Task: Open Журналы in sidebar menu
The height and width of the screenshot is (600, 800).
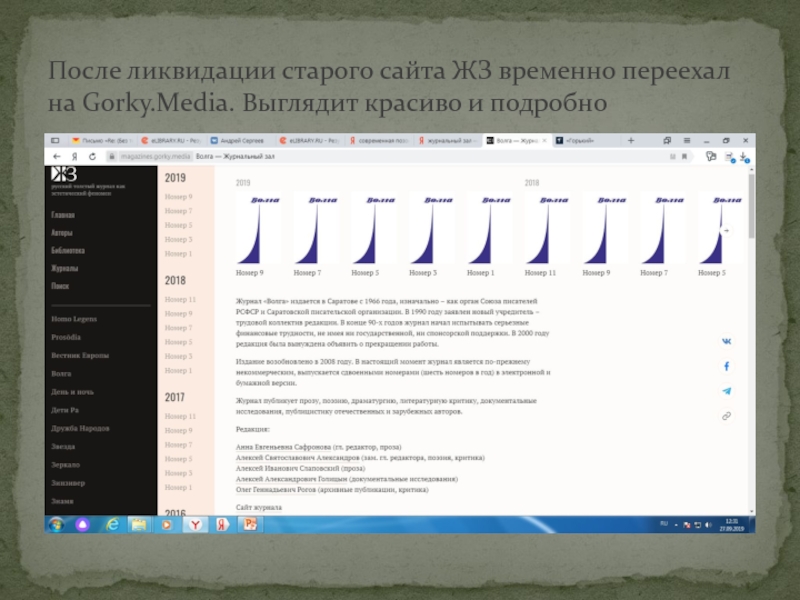Action: (64, 268)
